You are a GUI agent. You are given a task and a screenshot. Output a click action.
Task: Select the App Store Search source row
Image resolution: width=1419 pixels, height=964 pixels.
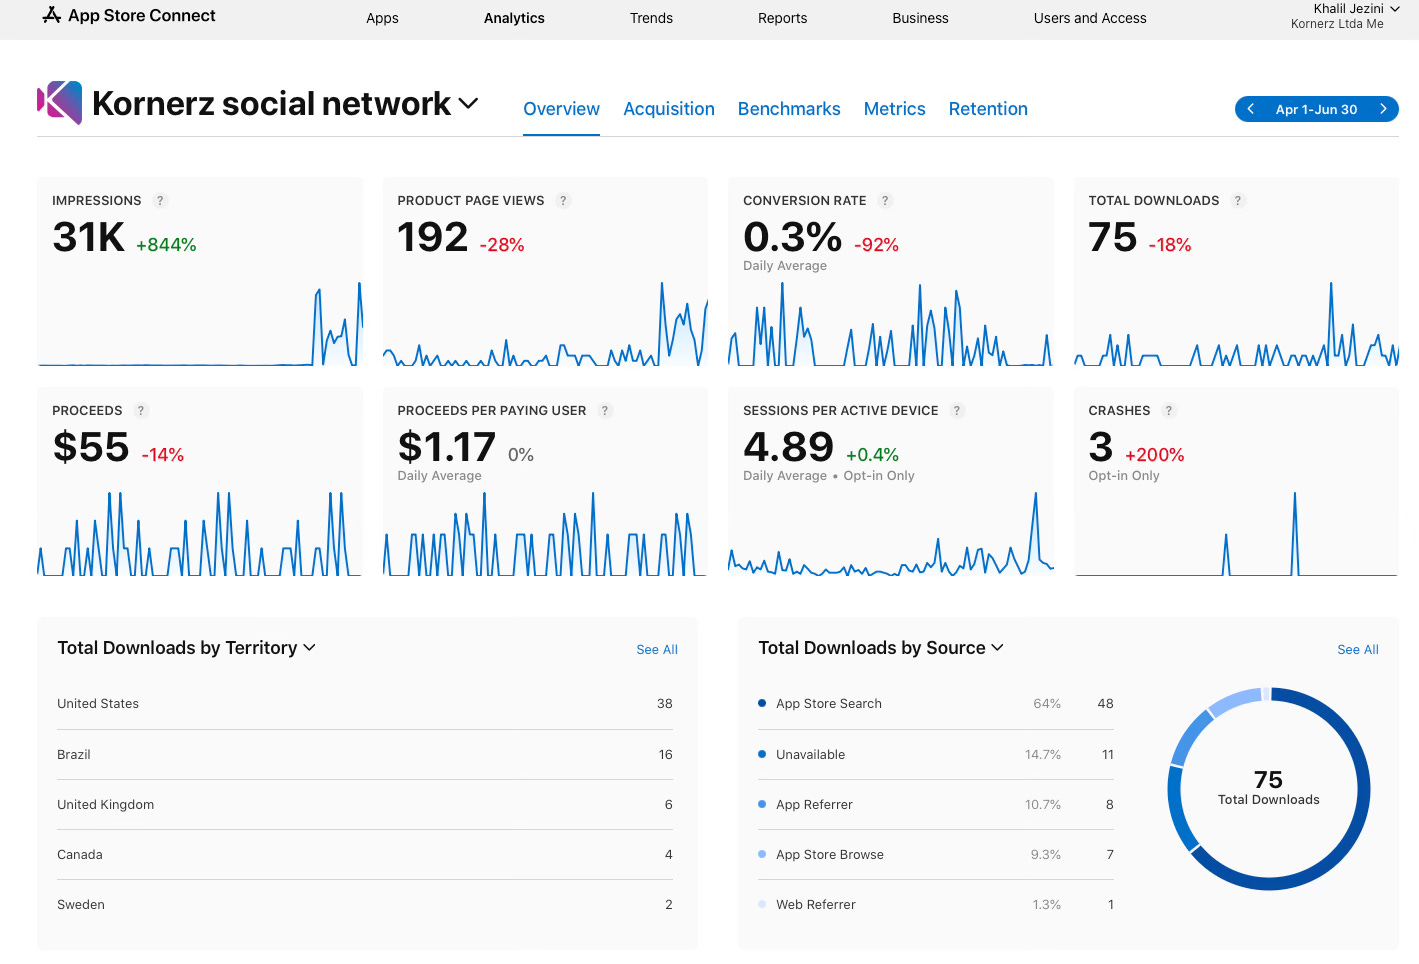coord(936,704)
